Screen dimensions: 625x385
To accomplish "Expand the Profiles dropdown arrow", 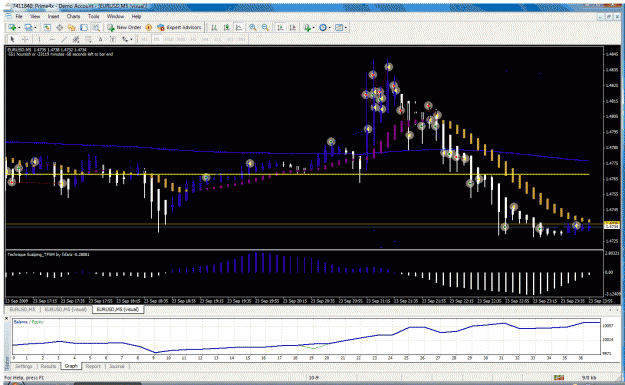I will (35, 28).
